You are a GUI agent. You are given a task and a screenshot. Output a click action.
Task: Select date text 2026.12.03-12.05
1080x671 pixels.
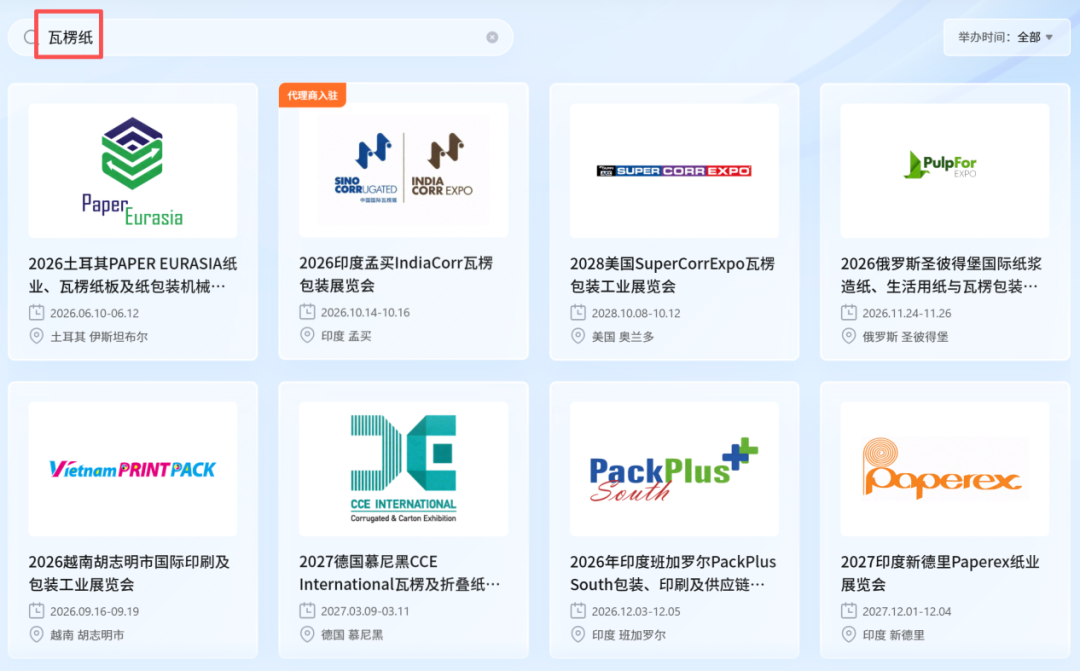coord(636,612)
